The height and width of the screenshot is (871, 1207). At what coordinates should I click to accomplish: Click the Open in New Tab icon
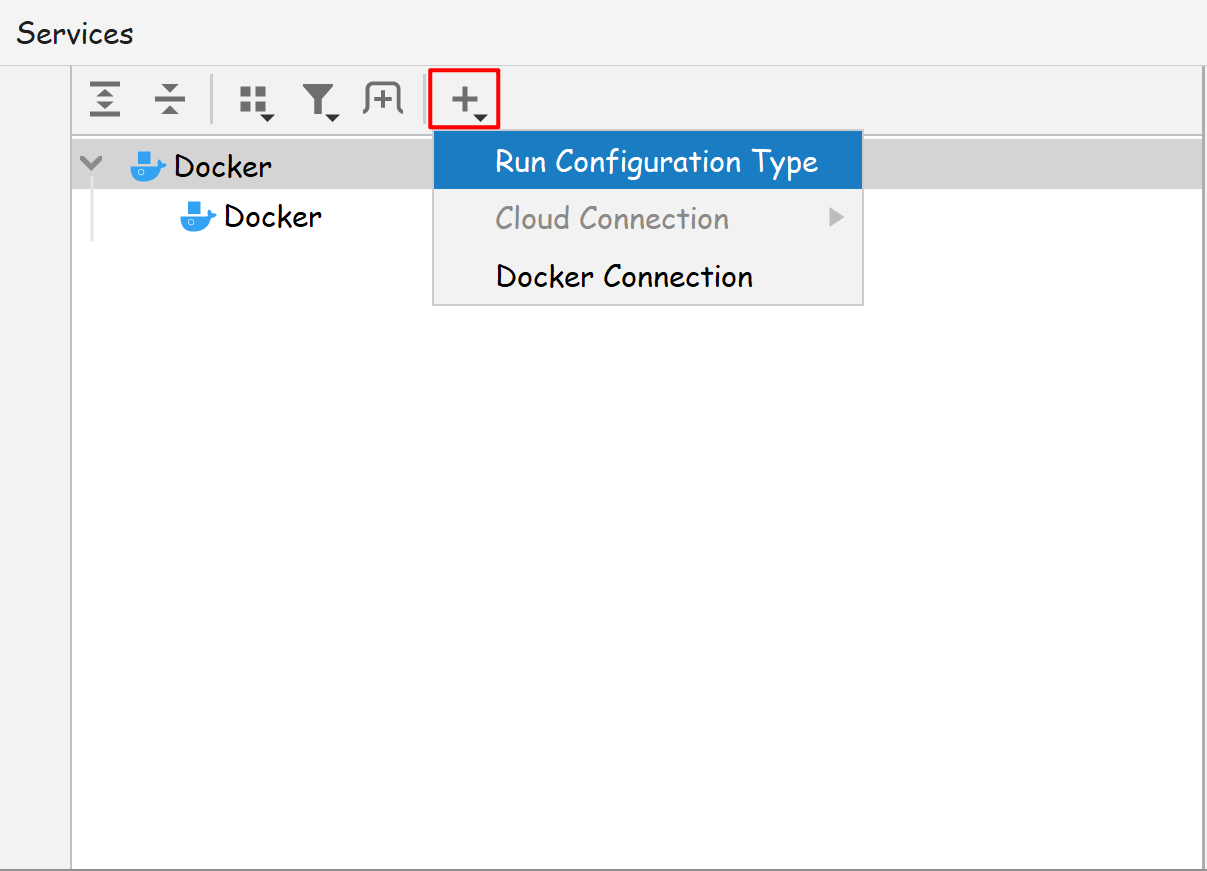click(x=383, y=98)
